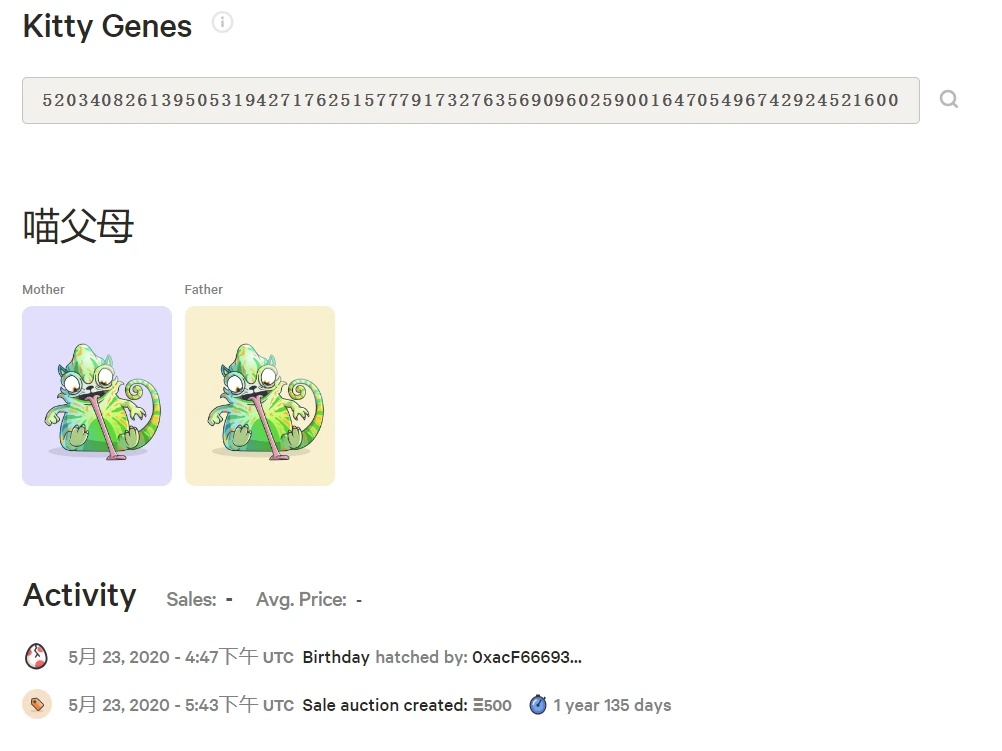1002x751 pixels.
Task: Click the Sale auction created text
Action: tap(384, 705)
